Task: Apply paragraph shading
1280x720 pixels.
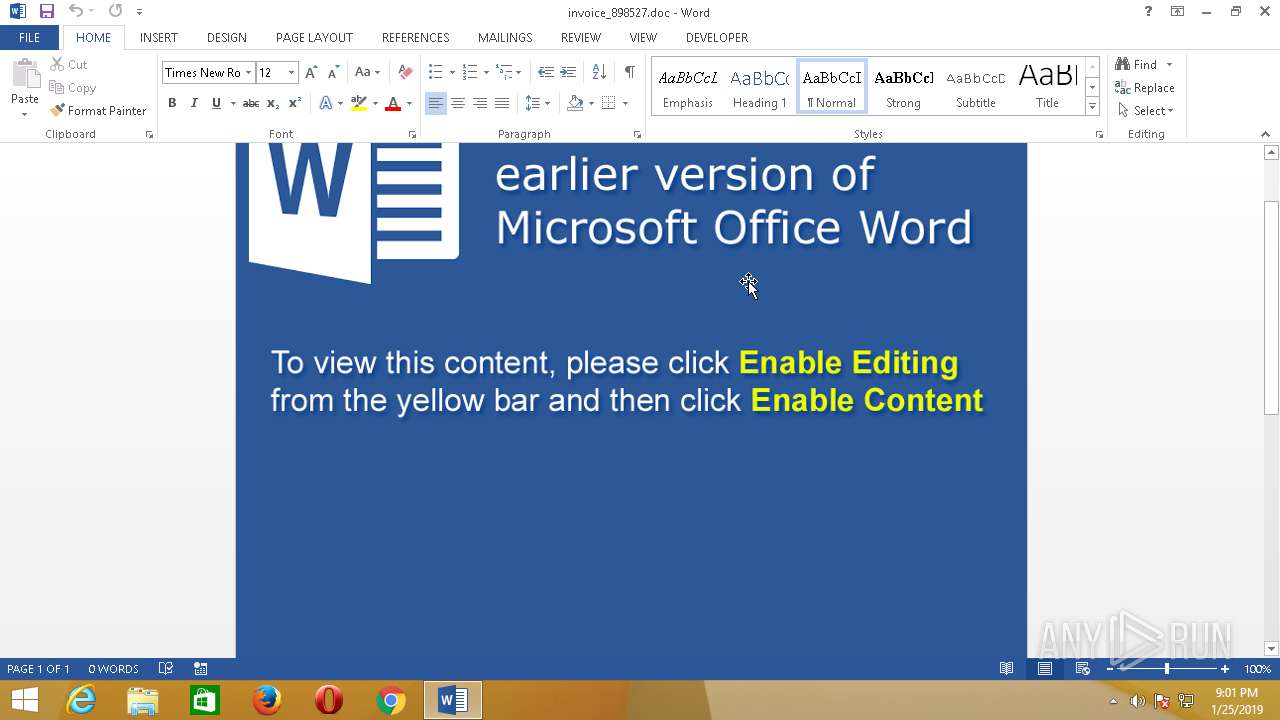Action: tap(575, 103)
